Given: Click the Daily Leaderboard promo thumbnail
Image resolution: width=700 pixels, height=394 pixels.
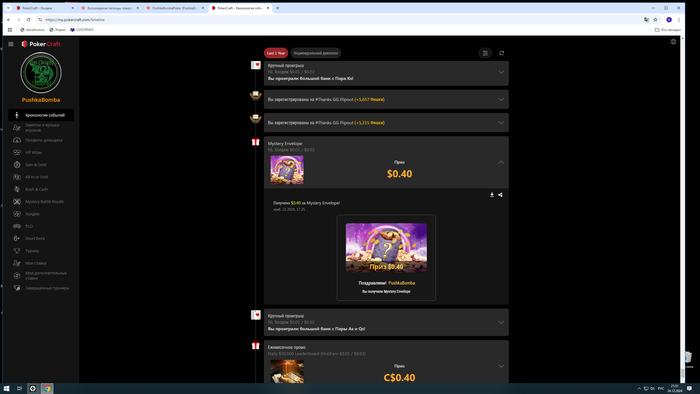Looking at the screenshot, I should 287,371.
